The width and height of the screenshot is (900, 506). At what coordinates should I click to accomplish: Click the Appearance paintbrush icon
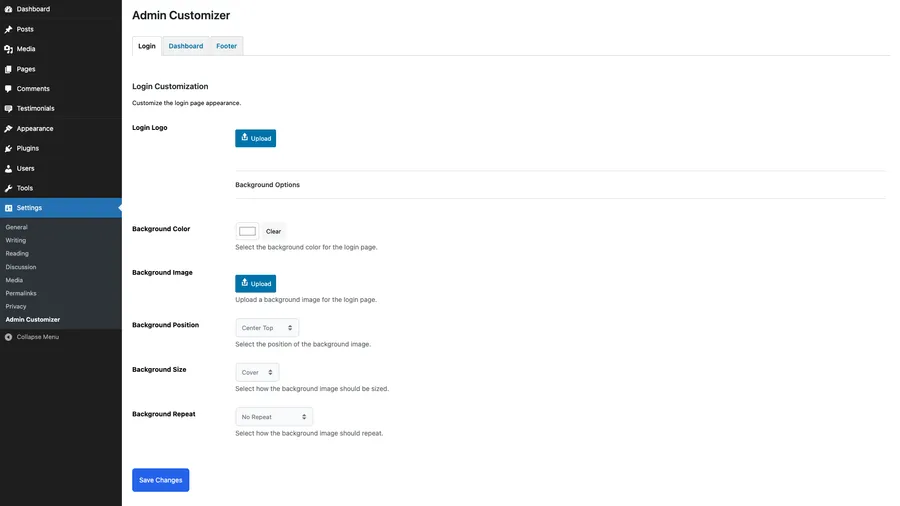click(9, 129)
